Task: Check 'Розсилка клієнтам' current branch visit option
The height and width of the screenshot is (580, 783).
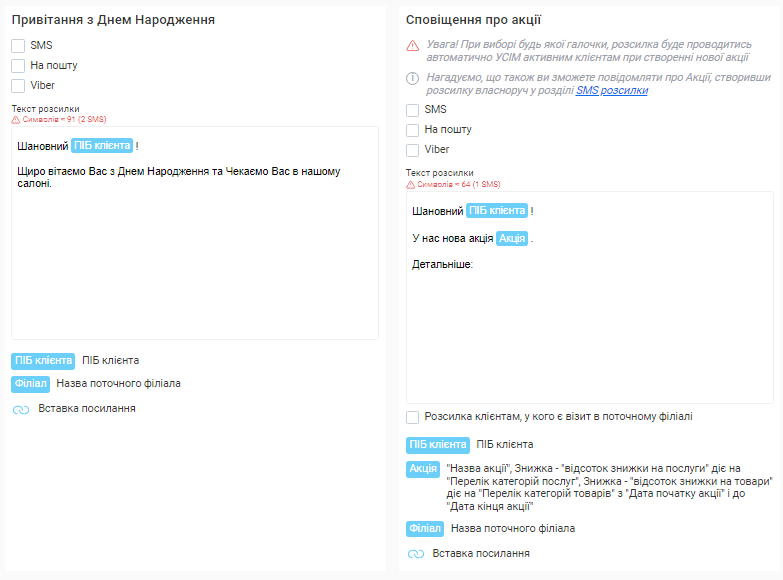Action: (413, 417)
